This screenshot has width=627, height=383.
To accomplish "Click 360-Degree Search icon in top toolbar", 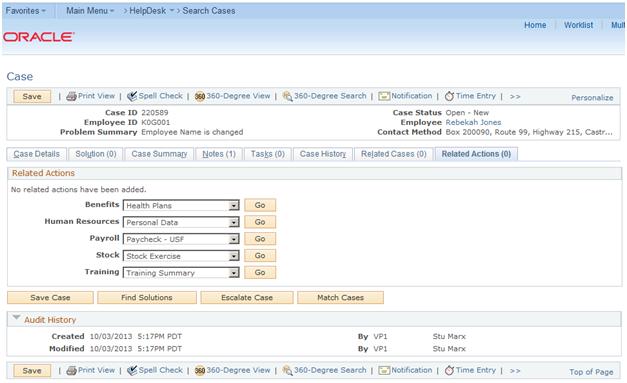I will tap(287, 96).
